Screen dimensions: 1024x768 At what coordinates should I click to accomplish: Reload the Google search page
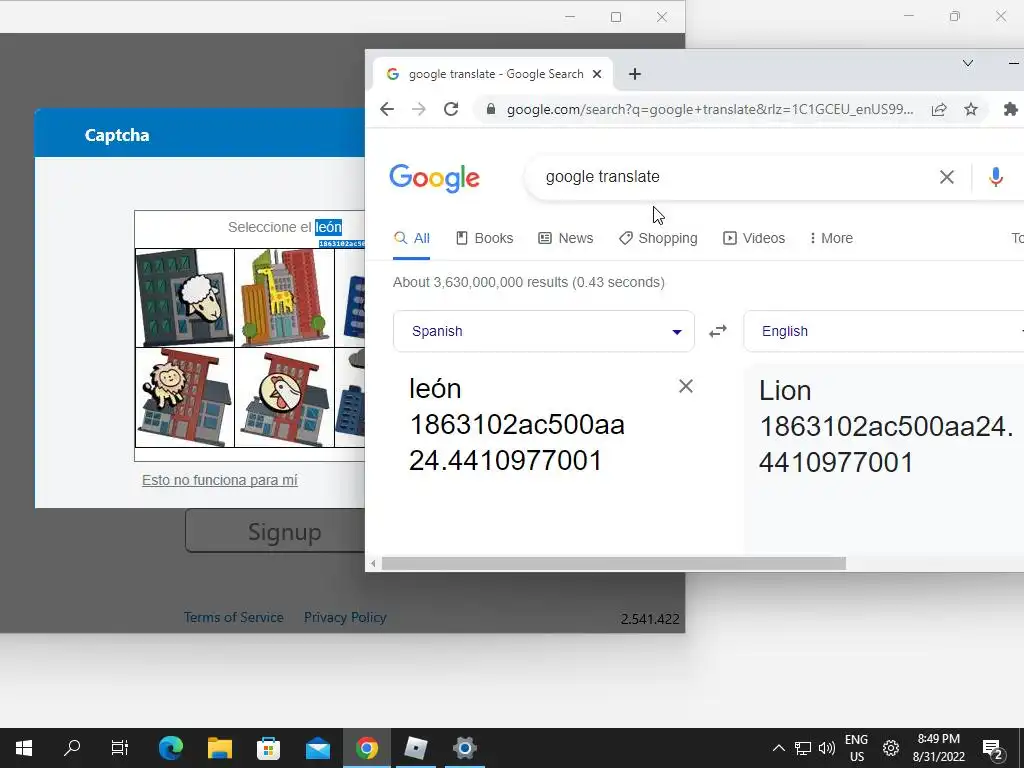click(x=451, y=109)
